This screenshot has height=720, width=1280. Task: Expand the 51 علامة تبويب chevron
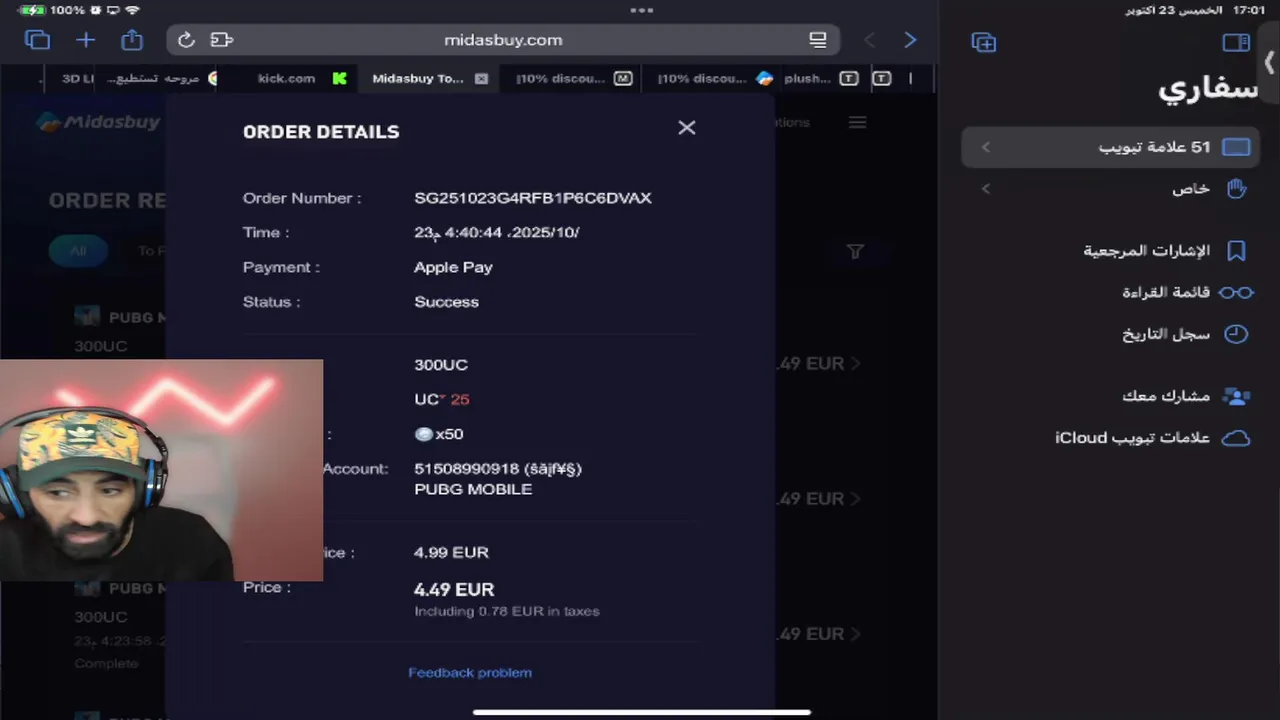pos(985,147)
